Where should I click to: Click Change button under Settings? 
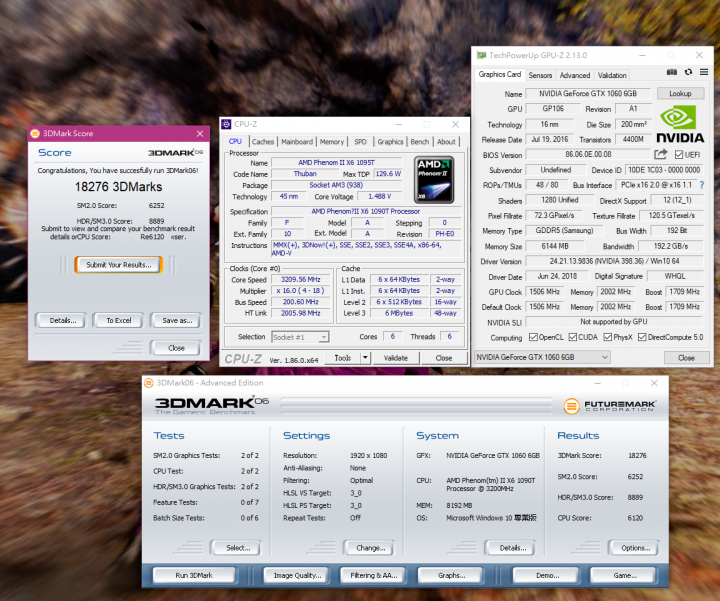pyautogui.click(x=371, y=548)
